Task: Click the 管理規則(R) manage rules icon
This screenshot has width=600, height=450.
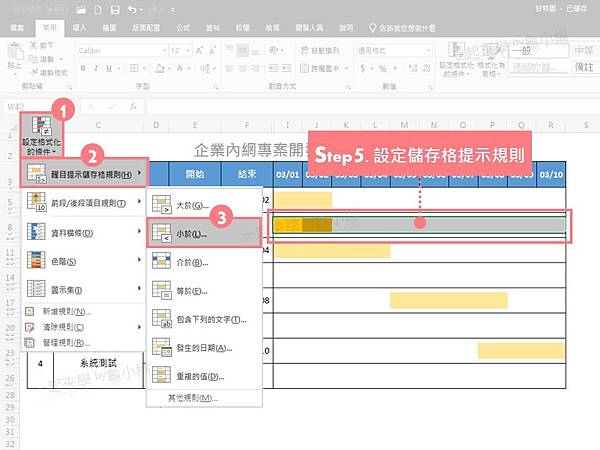Action: (30, 342)
